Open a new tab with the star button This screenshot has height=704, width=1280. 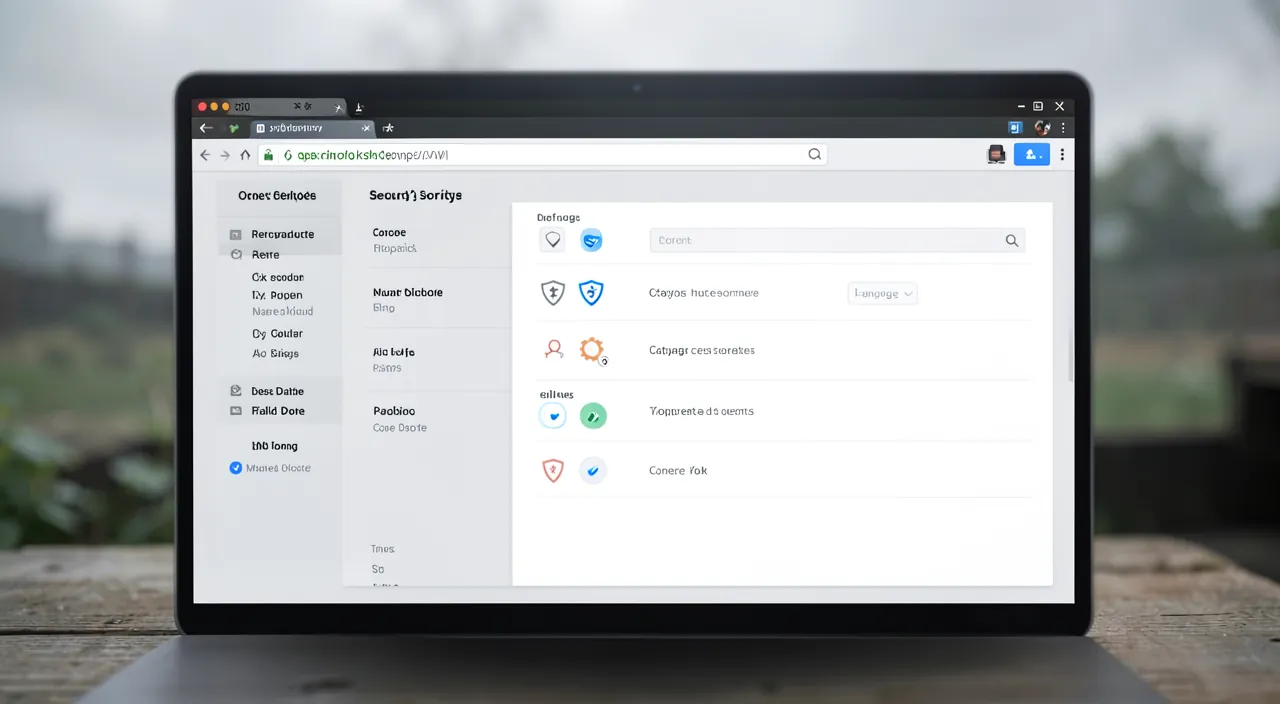coord(389,128)
